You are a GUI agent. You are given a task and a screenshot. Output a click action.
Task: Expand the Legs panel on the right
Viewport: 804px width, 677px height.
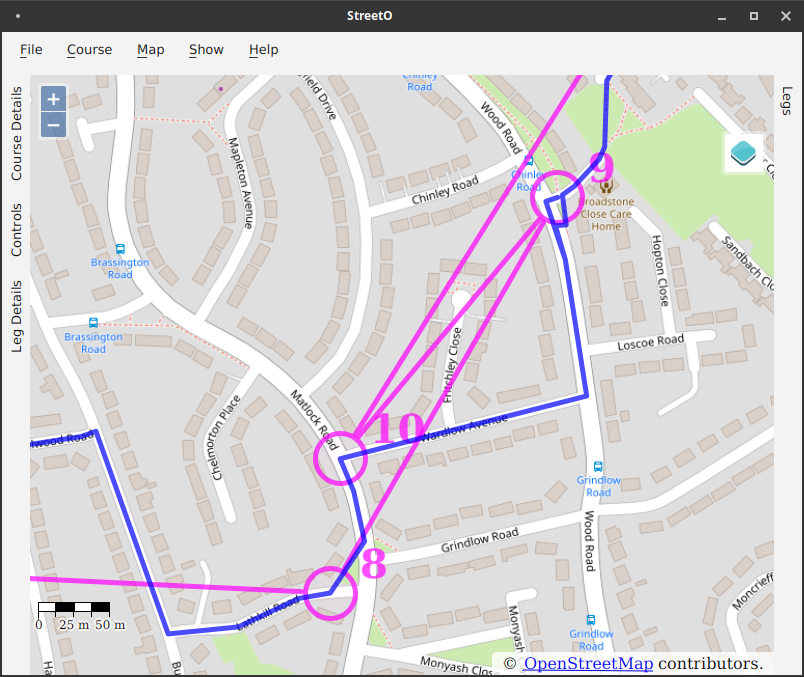pyautogui.click(x=787, y=101)
